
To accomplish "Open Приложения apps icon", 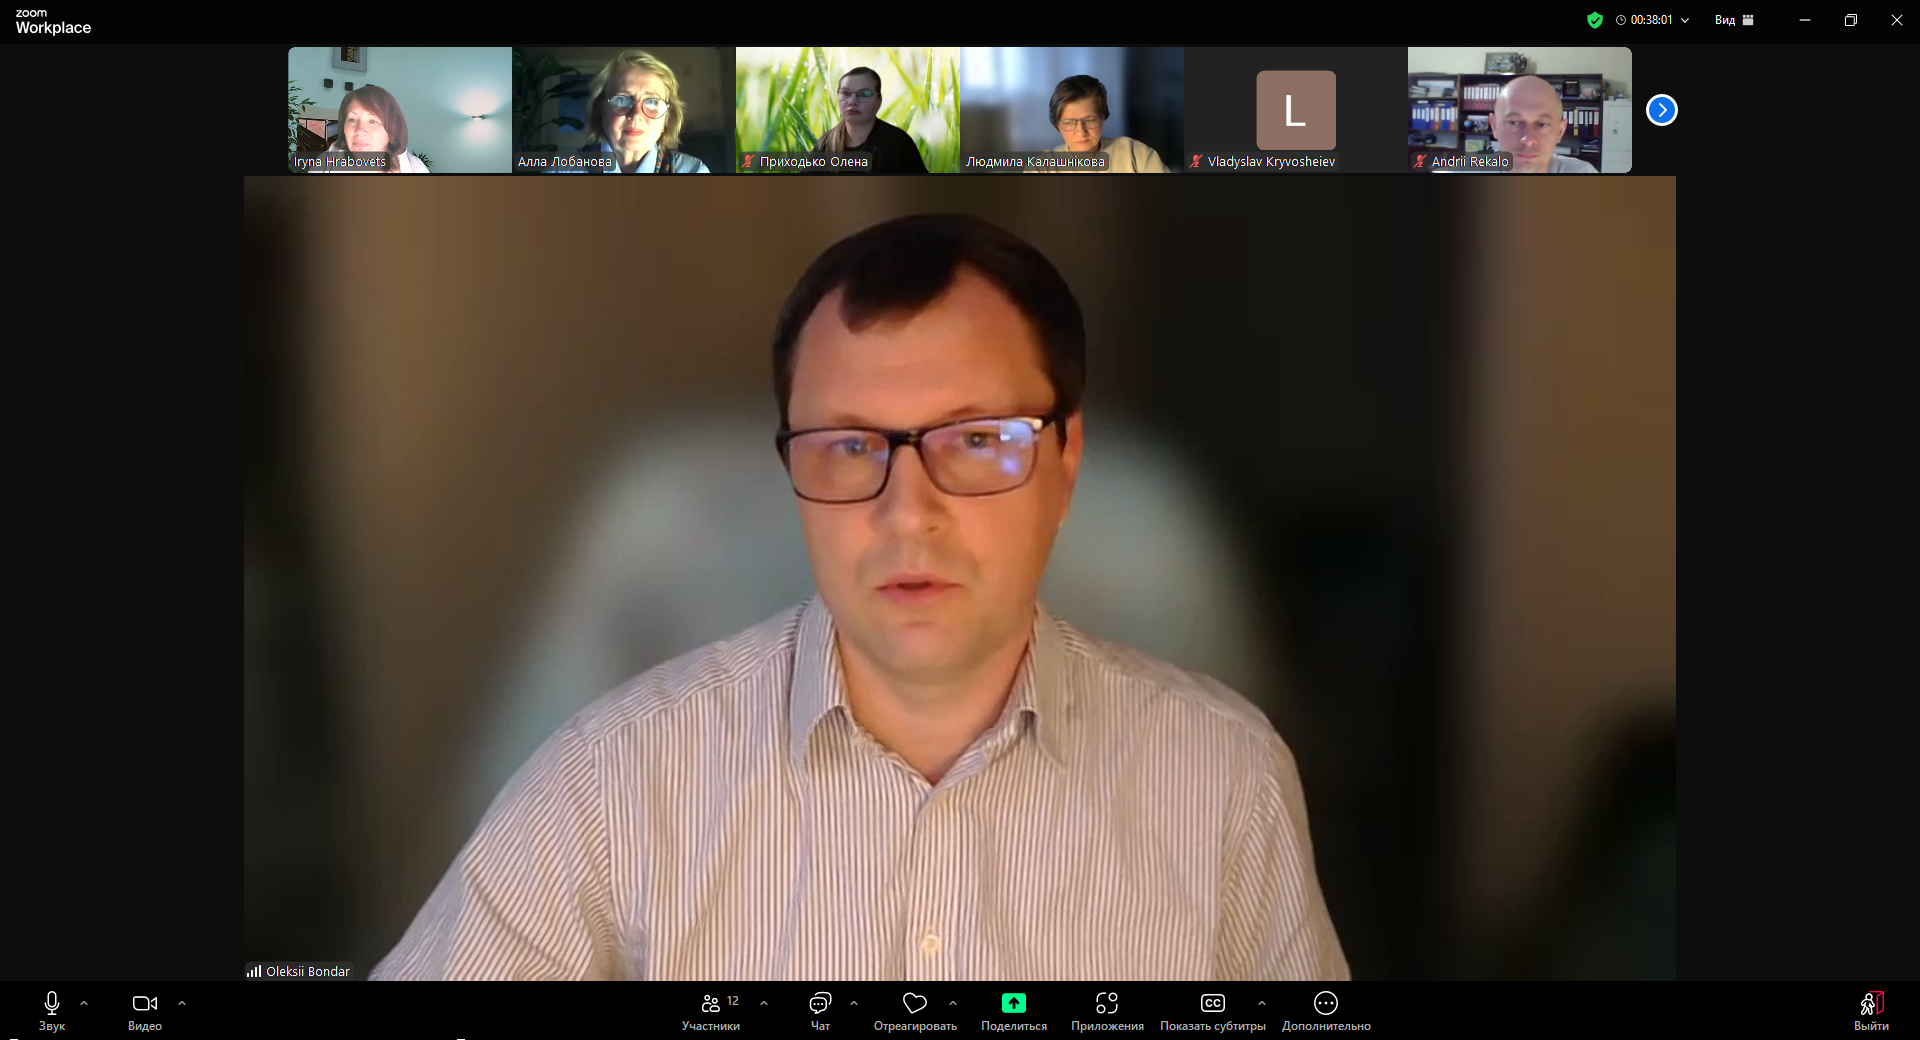I will point(1107,1003).
